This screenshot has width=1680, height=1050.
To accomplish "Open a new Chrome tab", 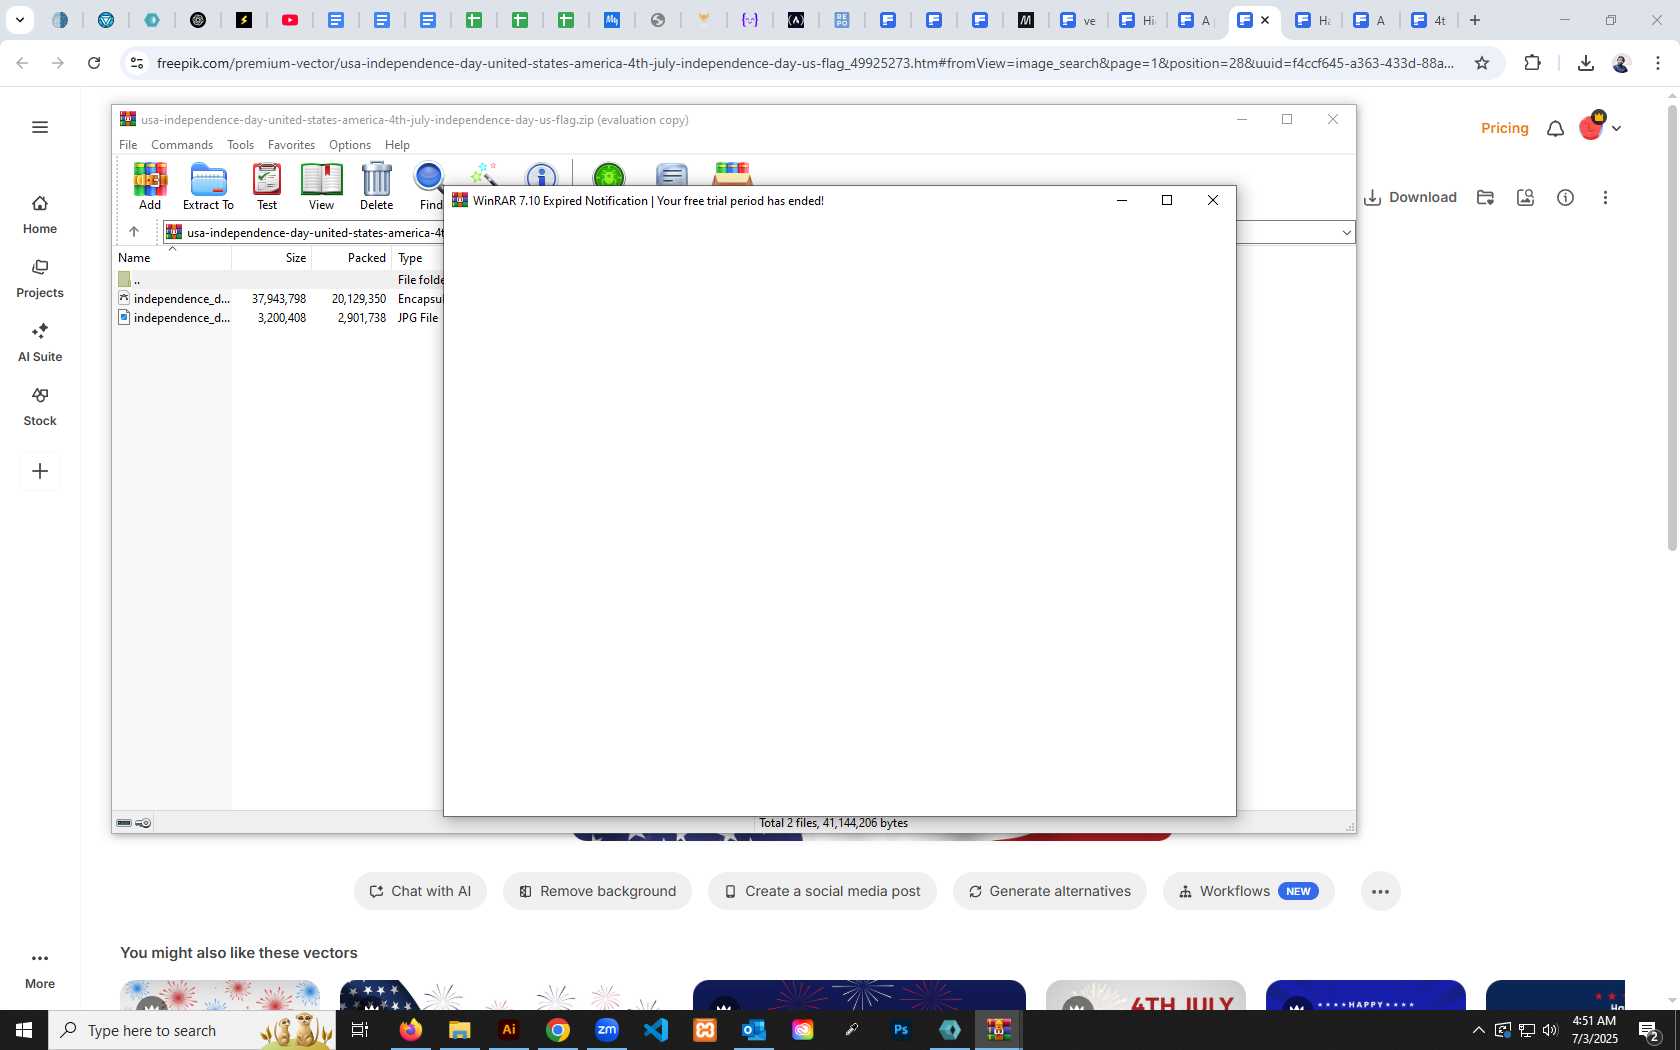I will click(1474, 20).
